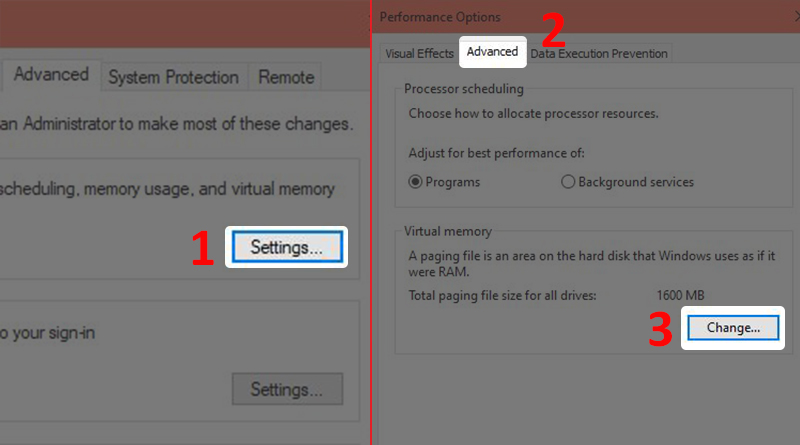Click the red number 1 annotation
The height and width of the screenshot is (445, 800).
[x=202, y=250]
